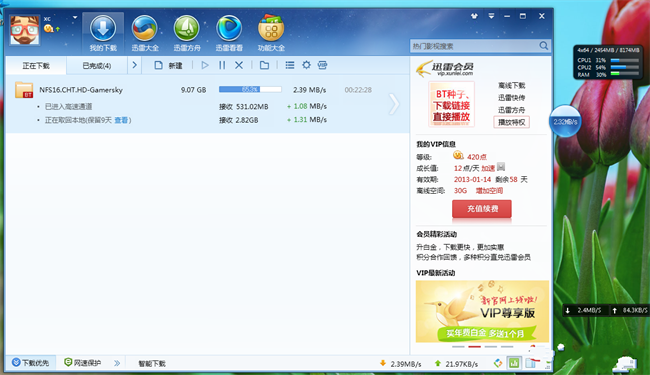Click the download speed 2.39MB/s indicator

pyautogui.click(x=400, y=364)
